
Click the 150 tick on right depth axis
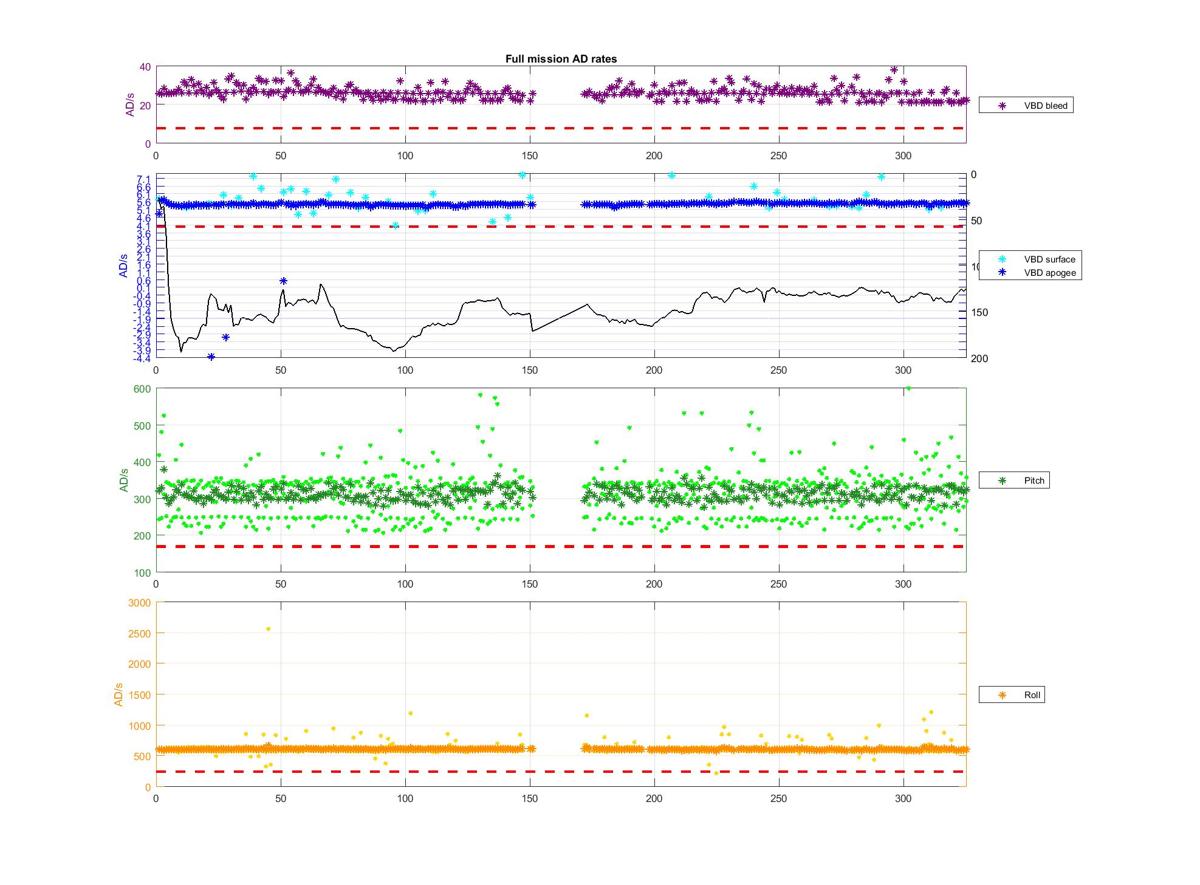[980, 313]
